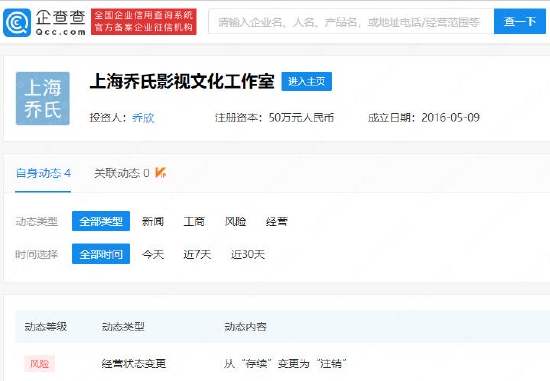Click the 经营状态变更 table cell

pyautogui.click(x=134, y=363)
